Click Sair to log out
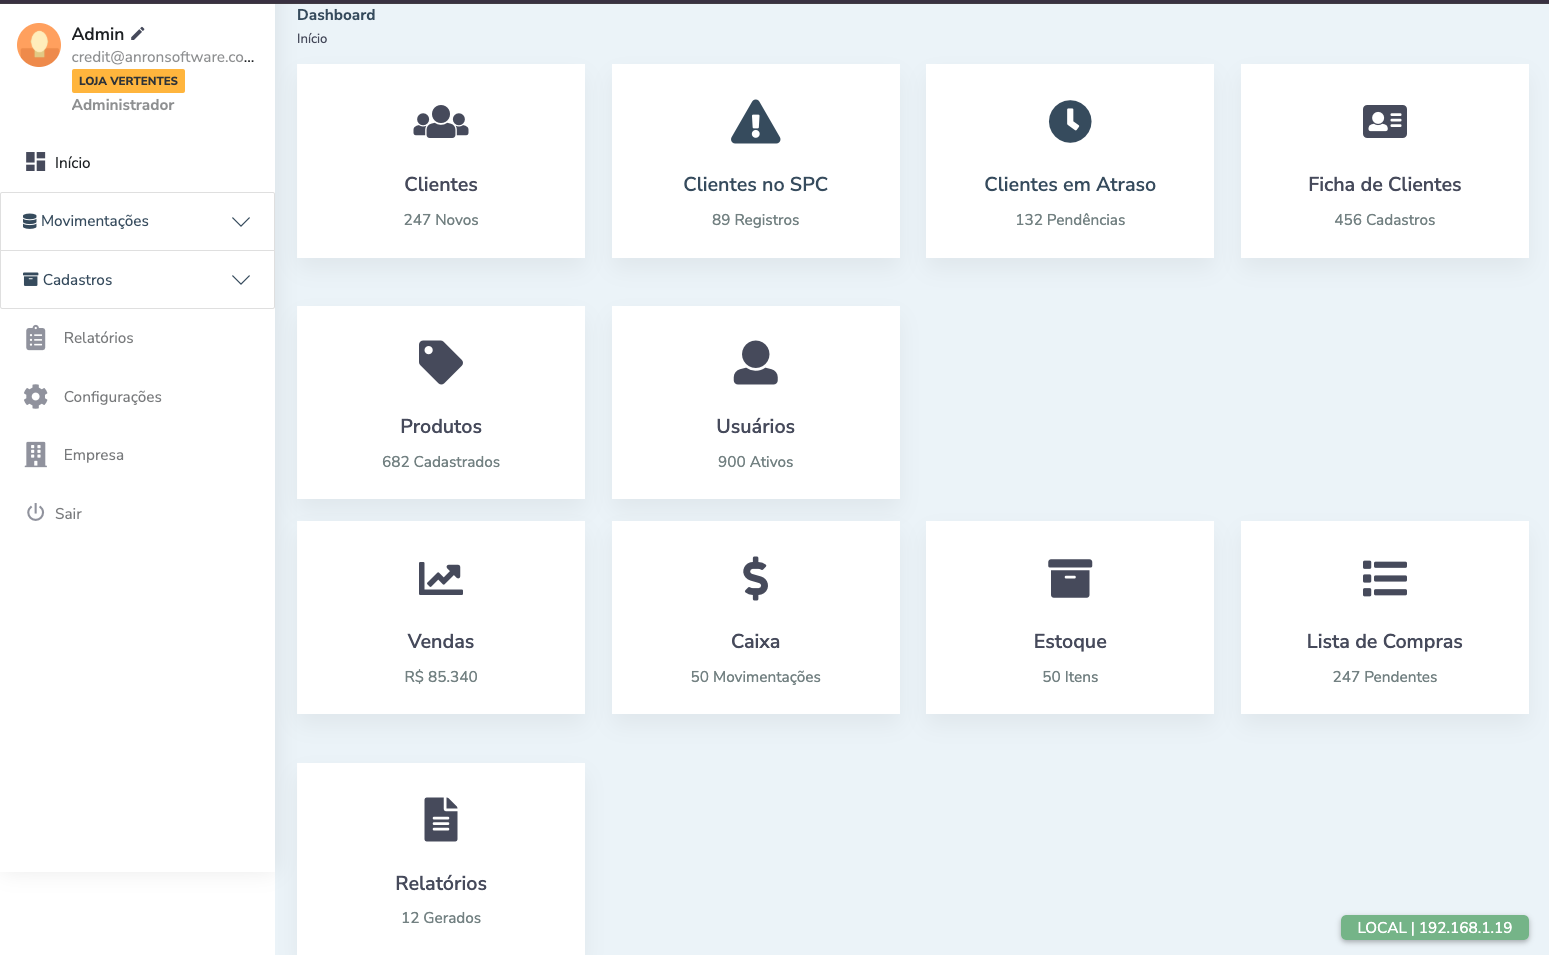 click(x=68, y=513)
